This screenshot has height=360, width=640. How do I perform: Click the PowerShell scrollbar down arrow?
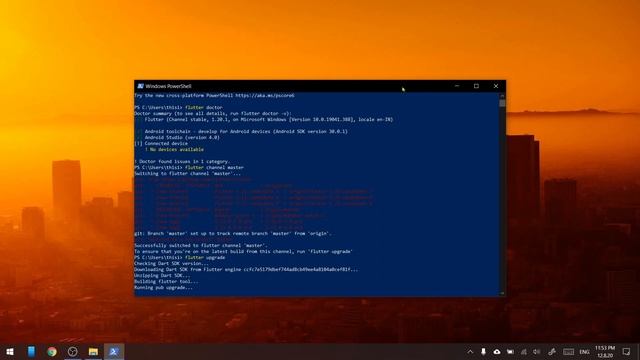(502, 293)
